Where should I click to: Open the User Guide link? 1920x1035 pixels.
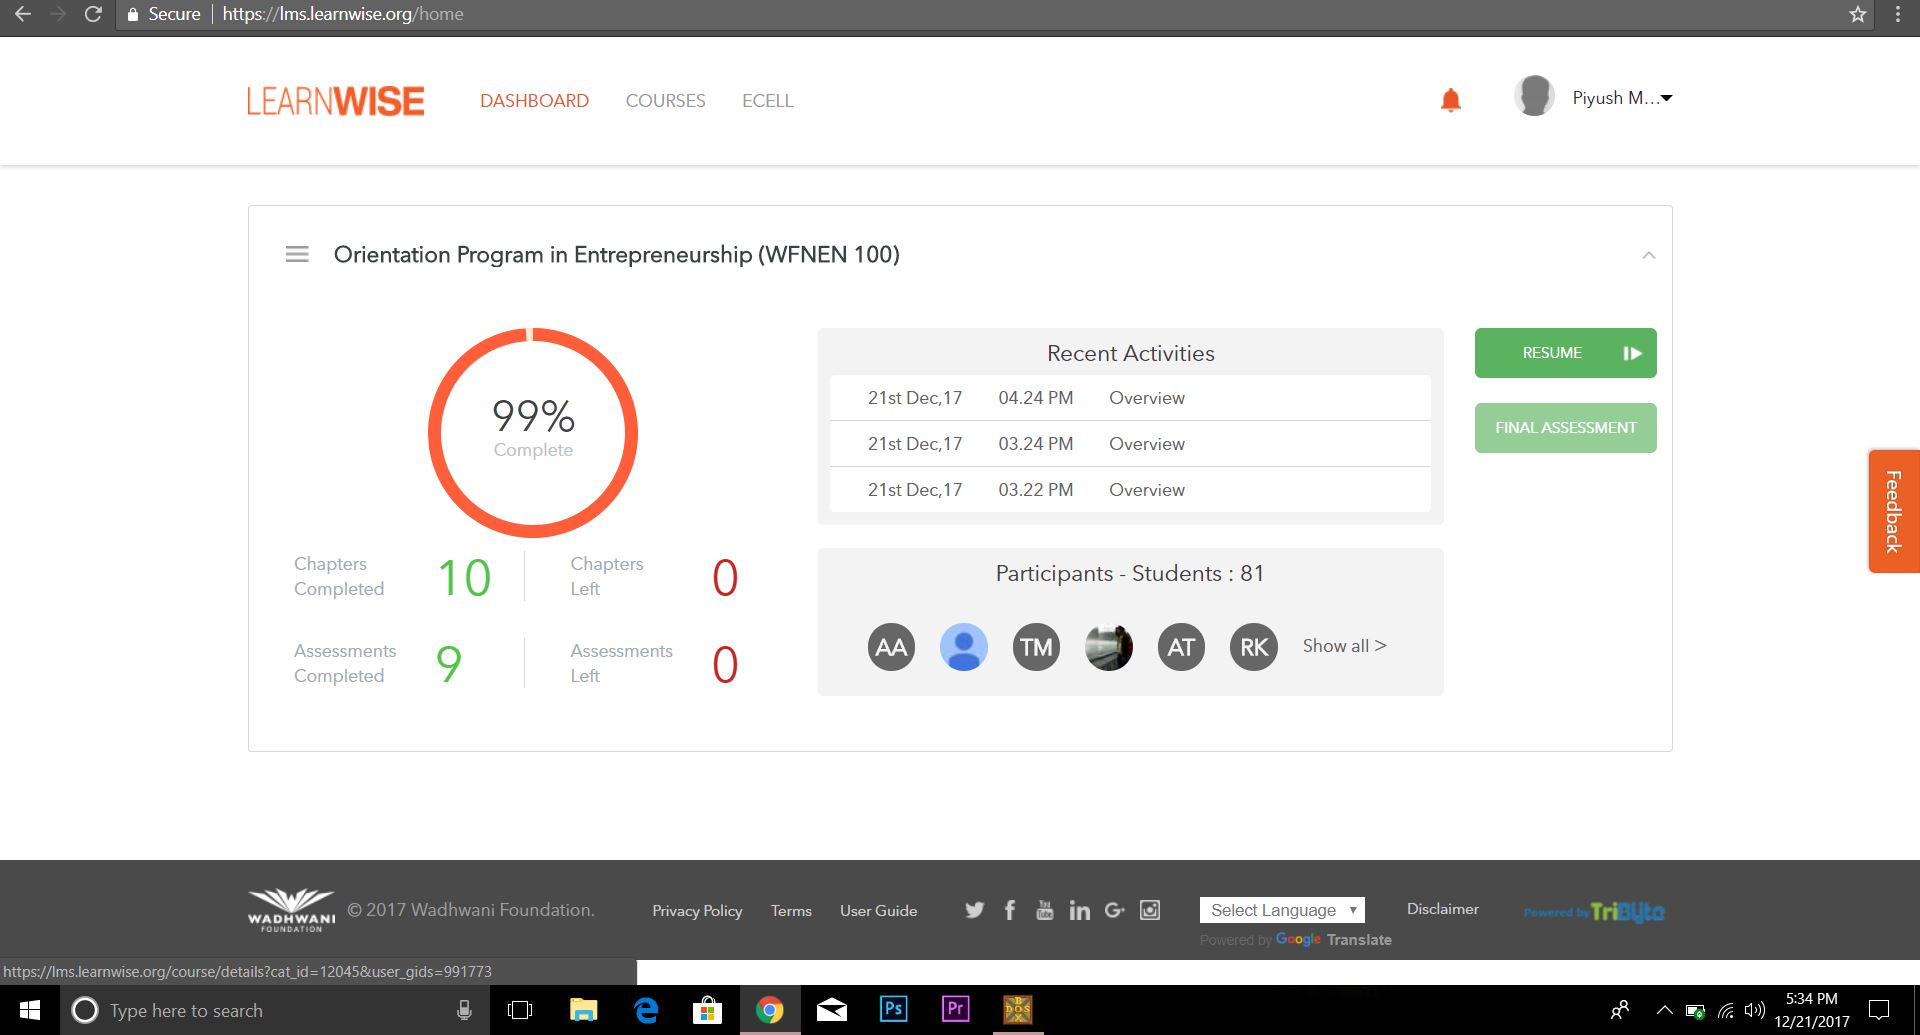[x=878, y=911]
